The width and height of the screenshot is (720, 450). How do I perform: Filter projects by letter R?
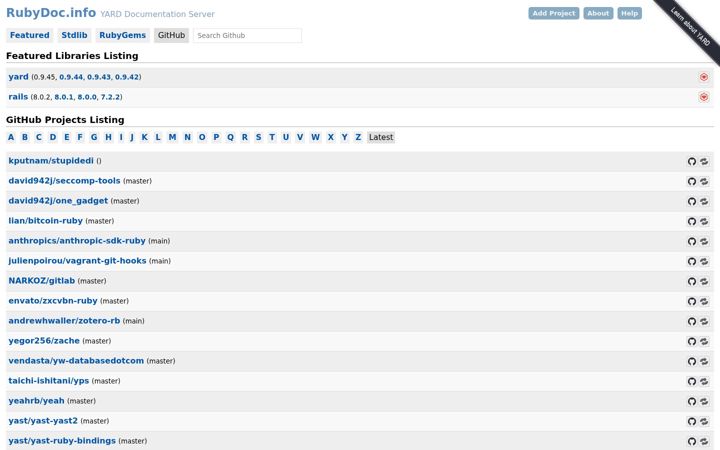(x=244, y=137)
